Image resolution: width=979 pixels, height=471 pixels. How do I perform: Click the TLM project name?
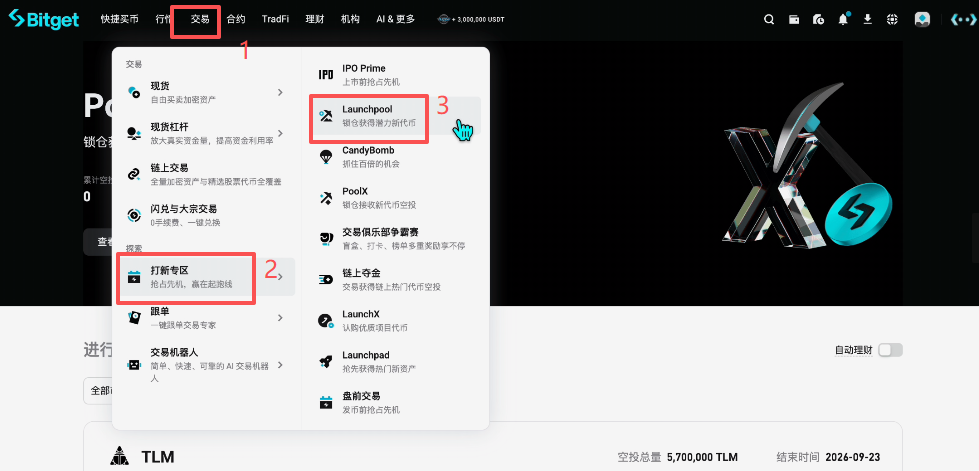pyautogui.click(x=158, y=457)
